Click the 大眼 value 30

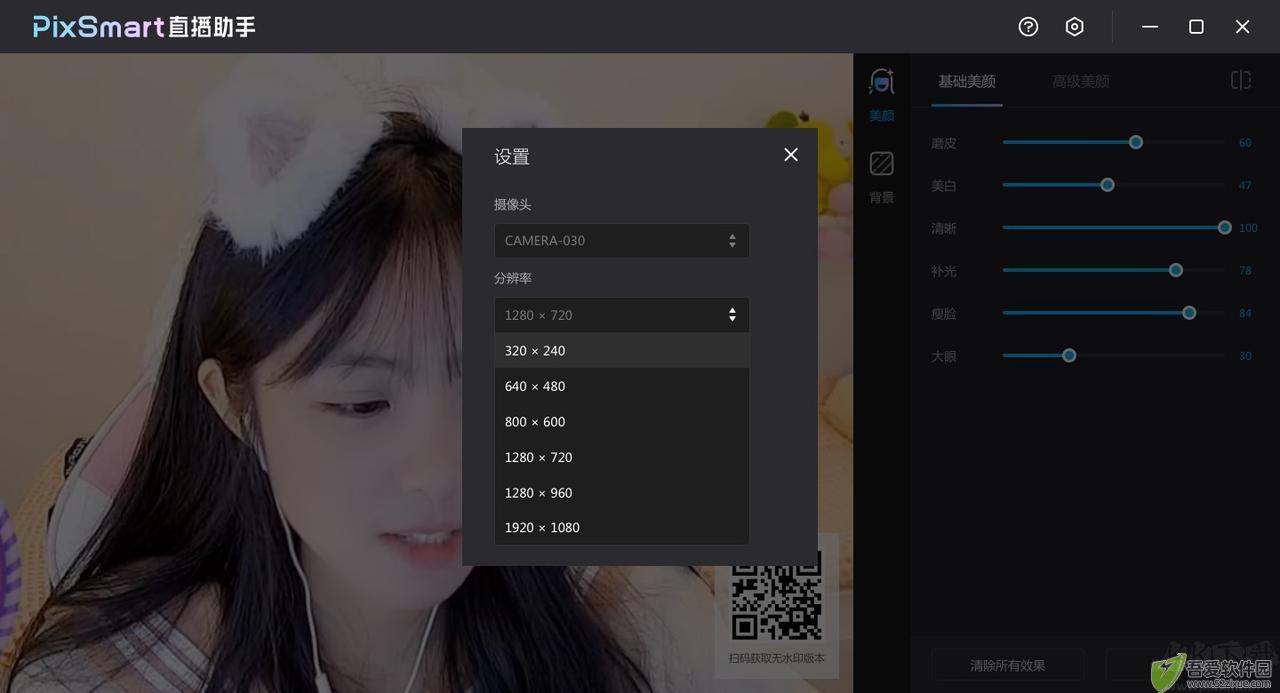coord(1245,356)
